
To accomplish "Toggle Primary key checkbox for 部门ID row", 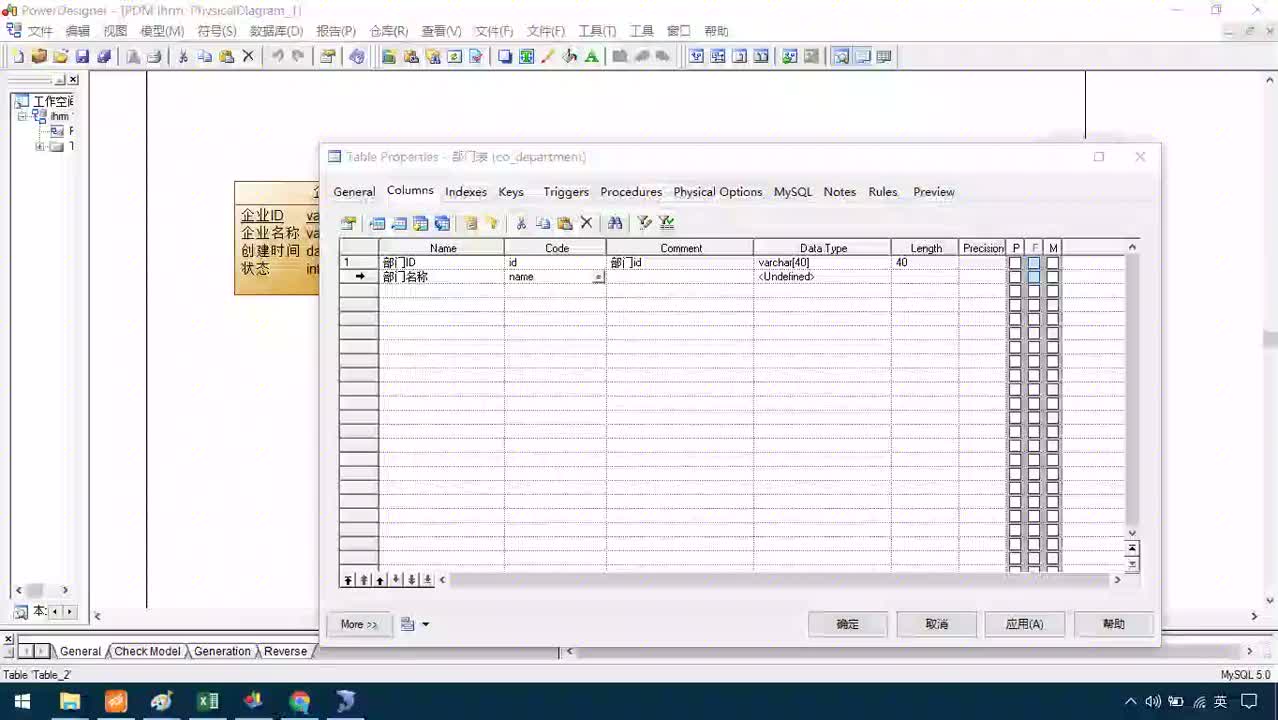I will (x=1015, y=263).
